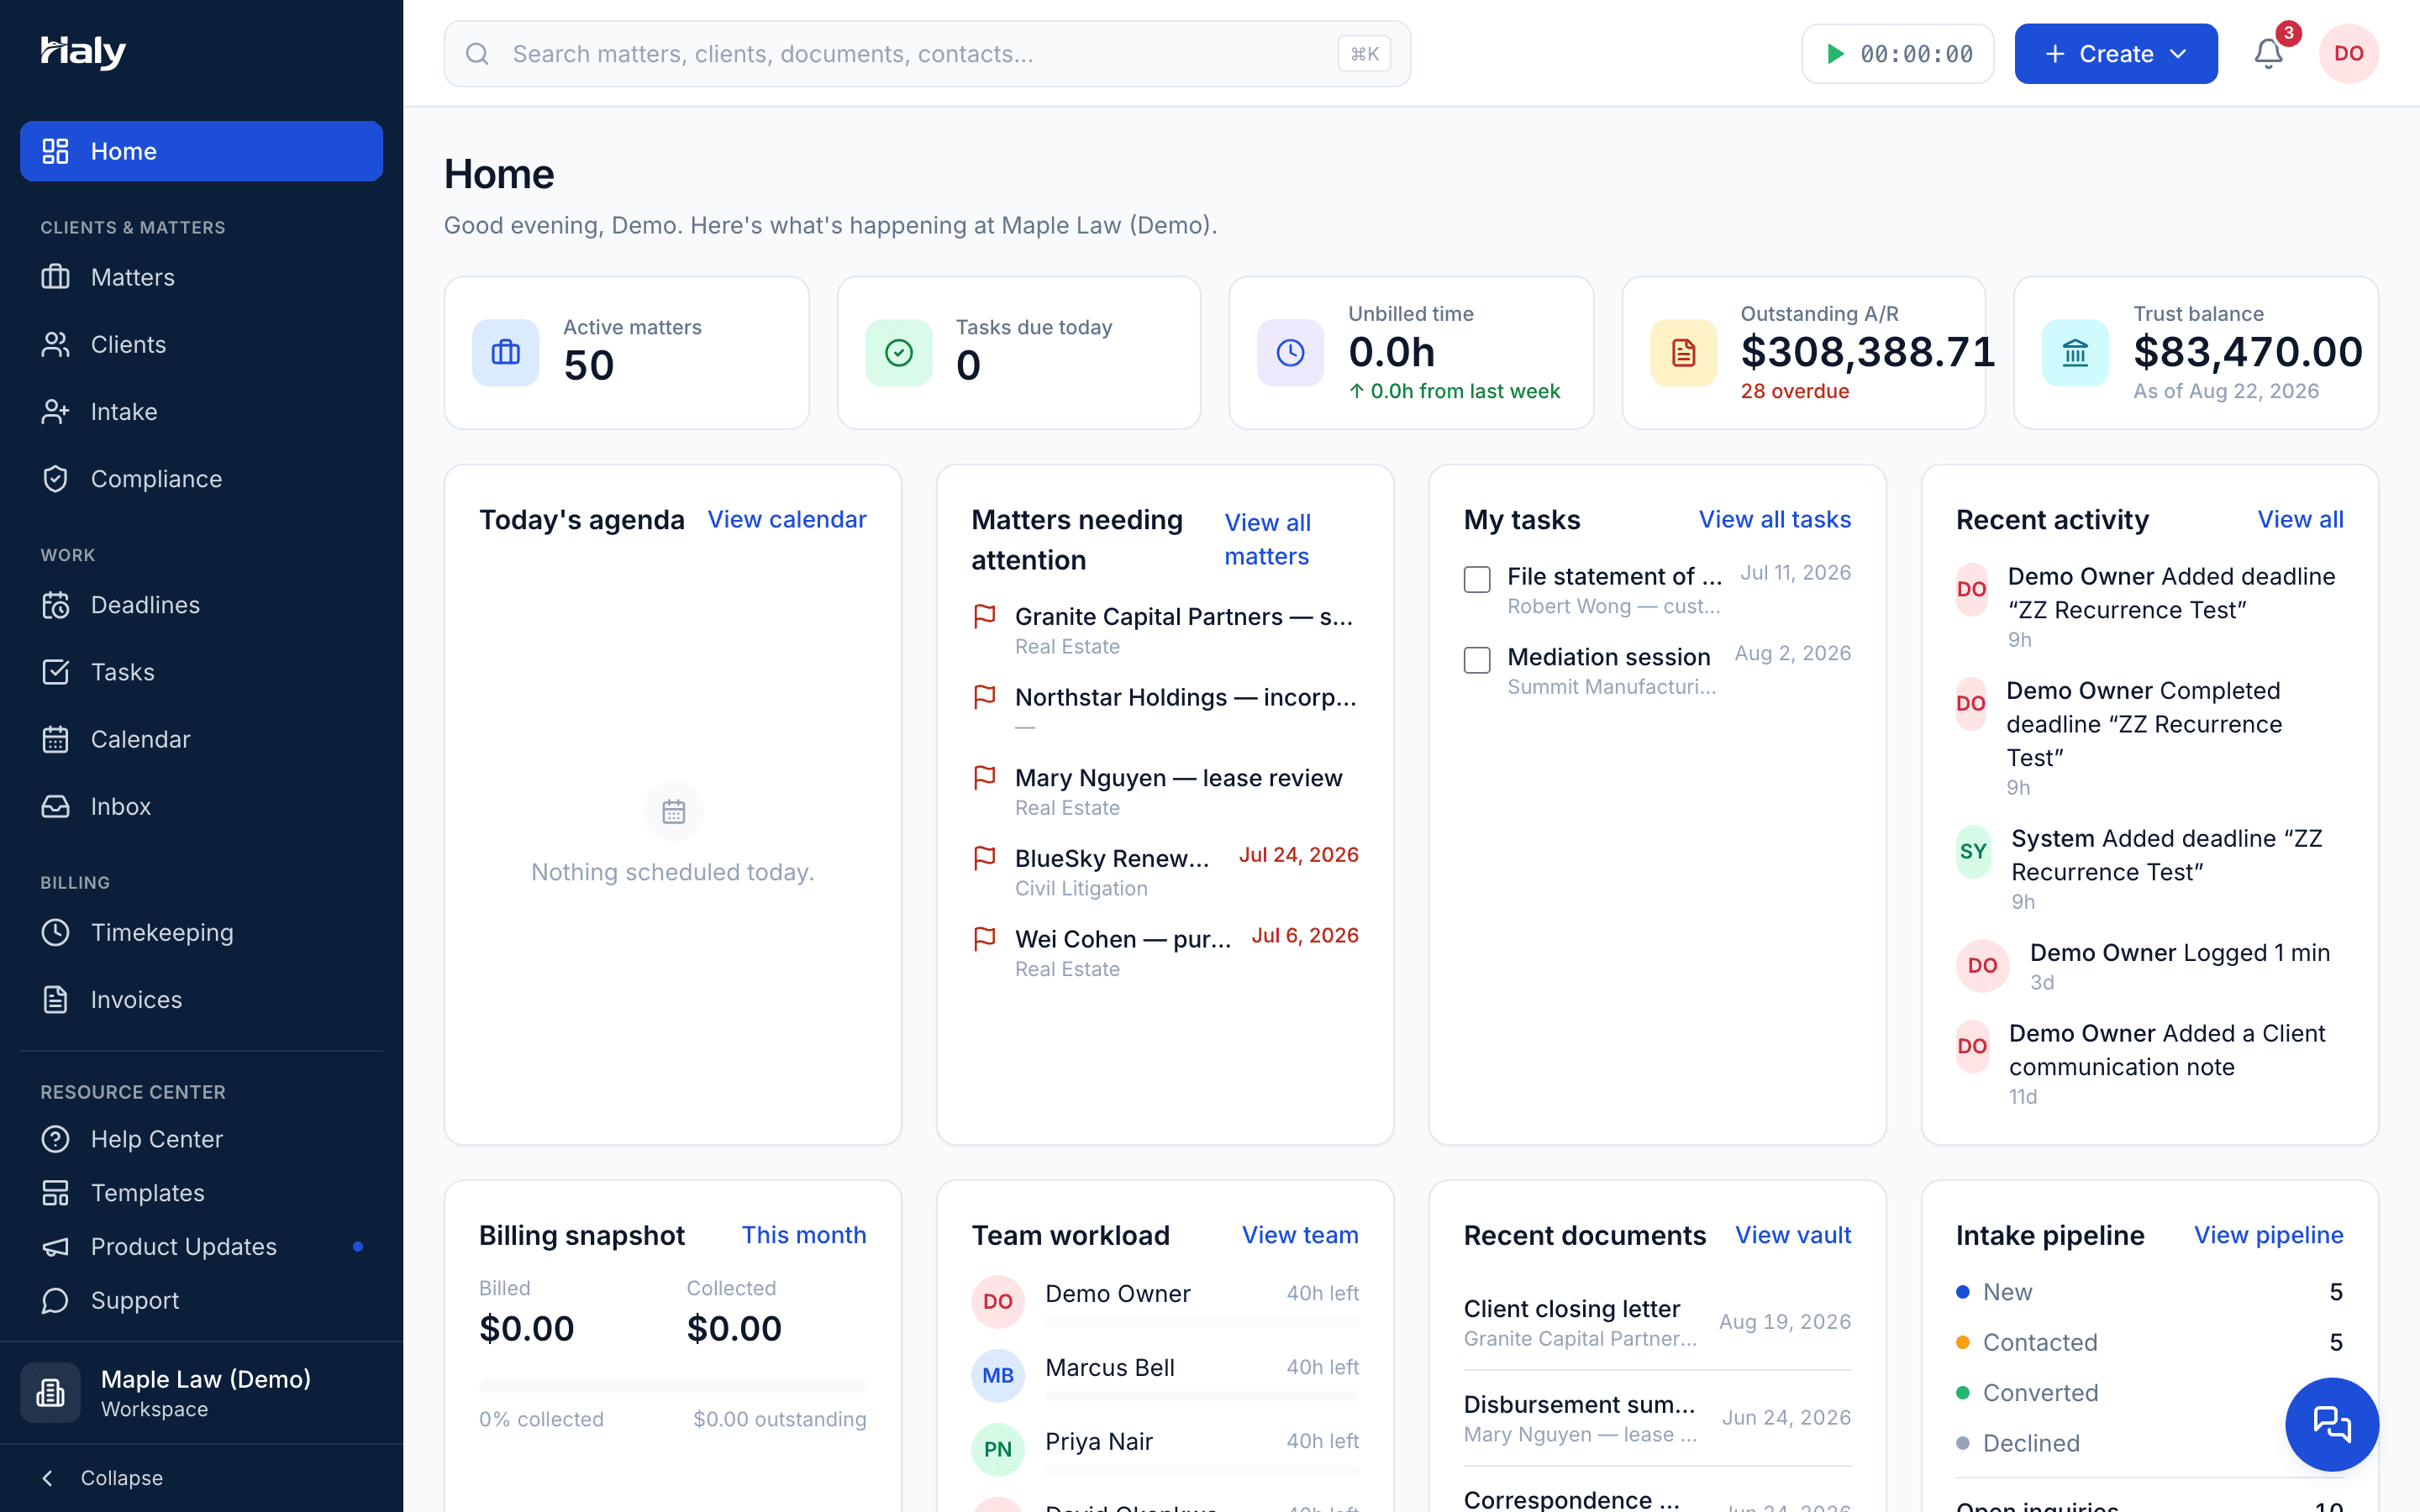Open notifications bell icon
Viewport: 2420px width, 1512px height.
pyautogui.click(x=2268, y=54)
